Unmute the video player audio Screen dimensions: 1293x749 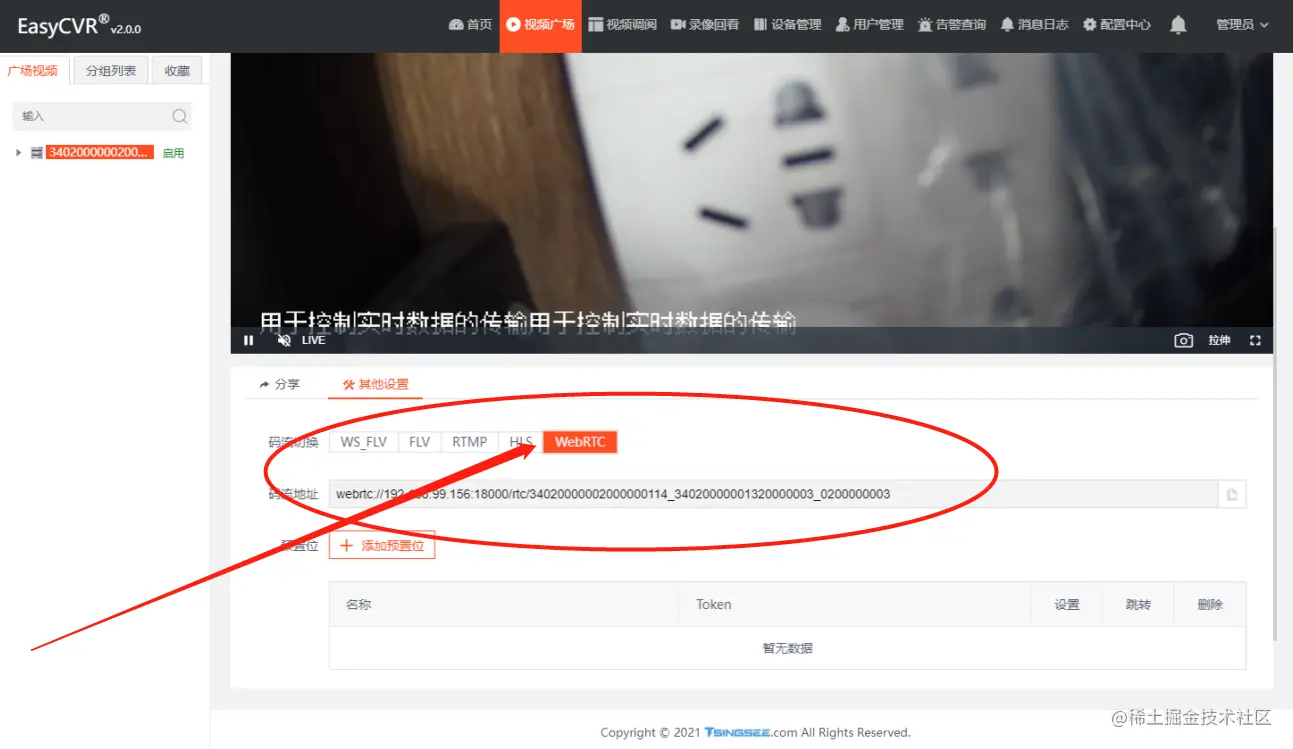point(284,340)
